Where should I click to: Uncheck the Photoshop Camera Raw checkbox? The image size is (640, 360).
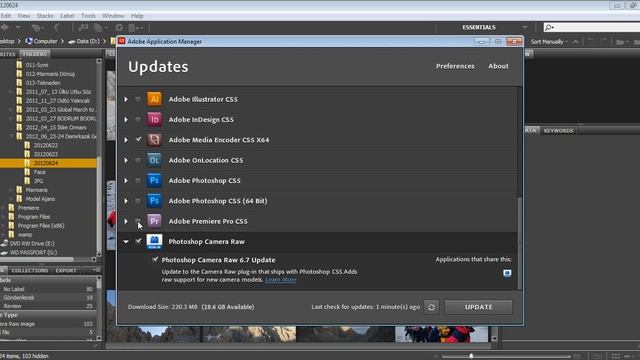pyautogui.click(x=138, y=241)
